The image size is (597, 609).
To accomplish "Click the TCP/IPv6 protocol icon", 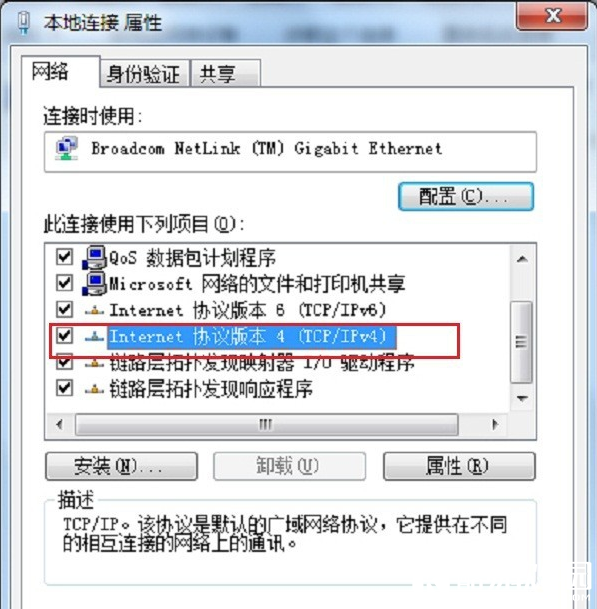I will 94,310.
